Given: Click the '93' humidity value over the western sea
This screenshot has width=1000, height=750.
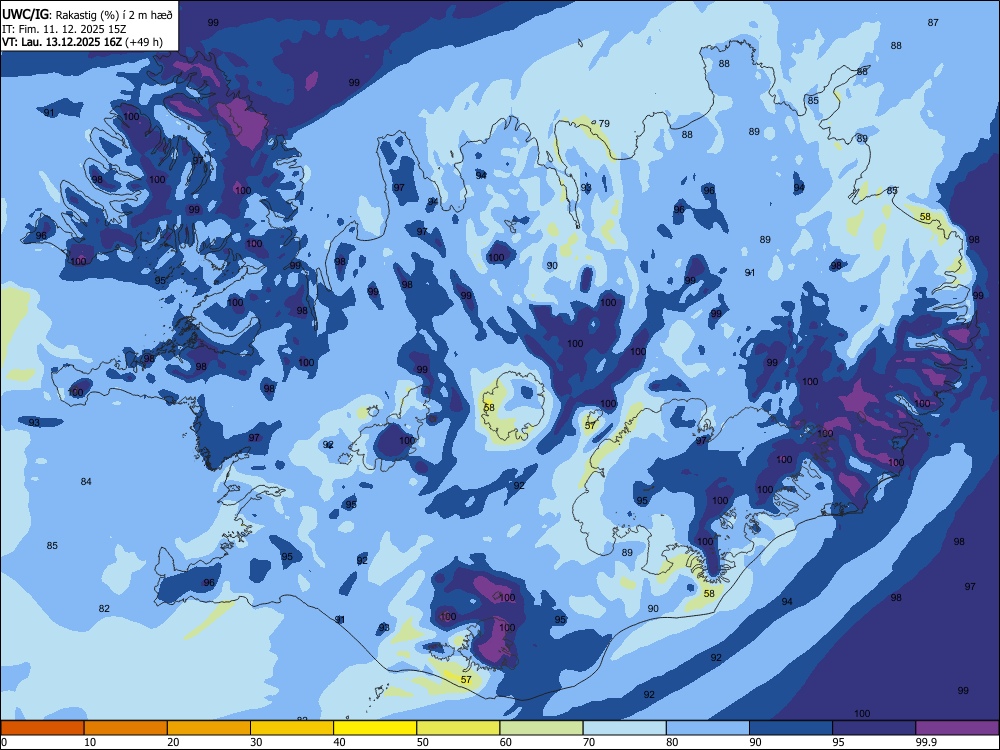Looking at the screenshot, I should 34,423.
